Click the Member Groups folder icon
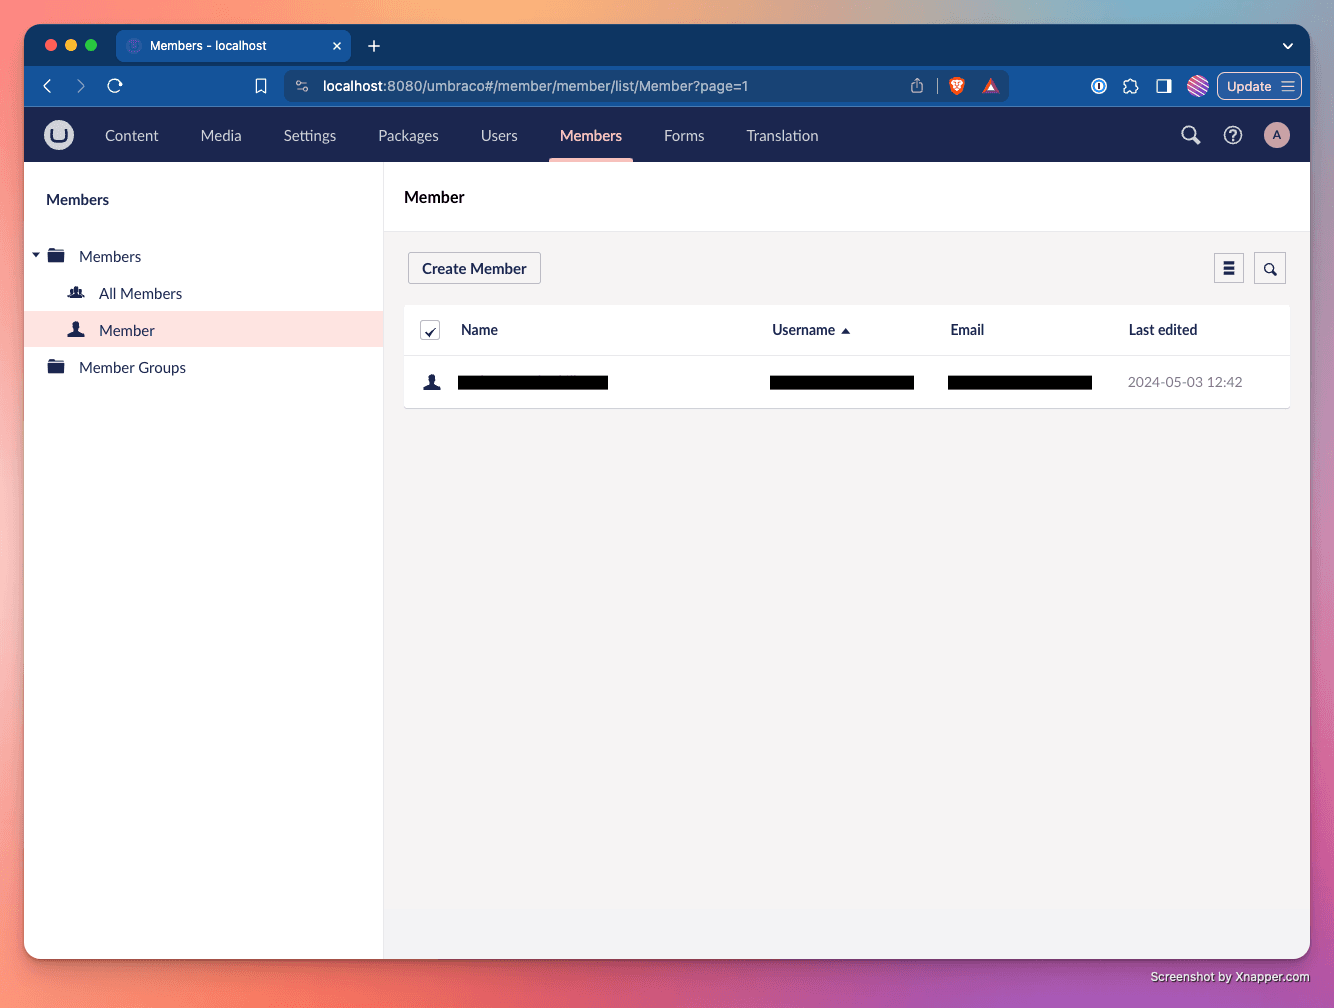 tap(57, 366)
